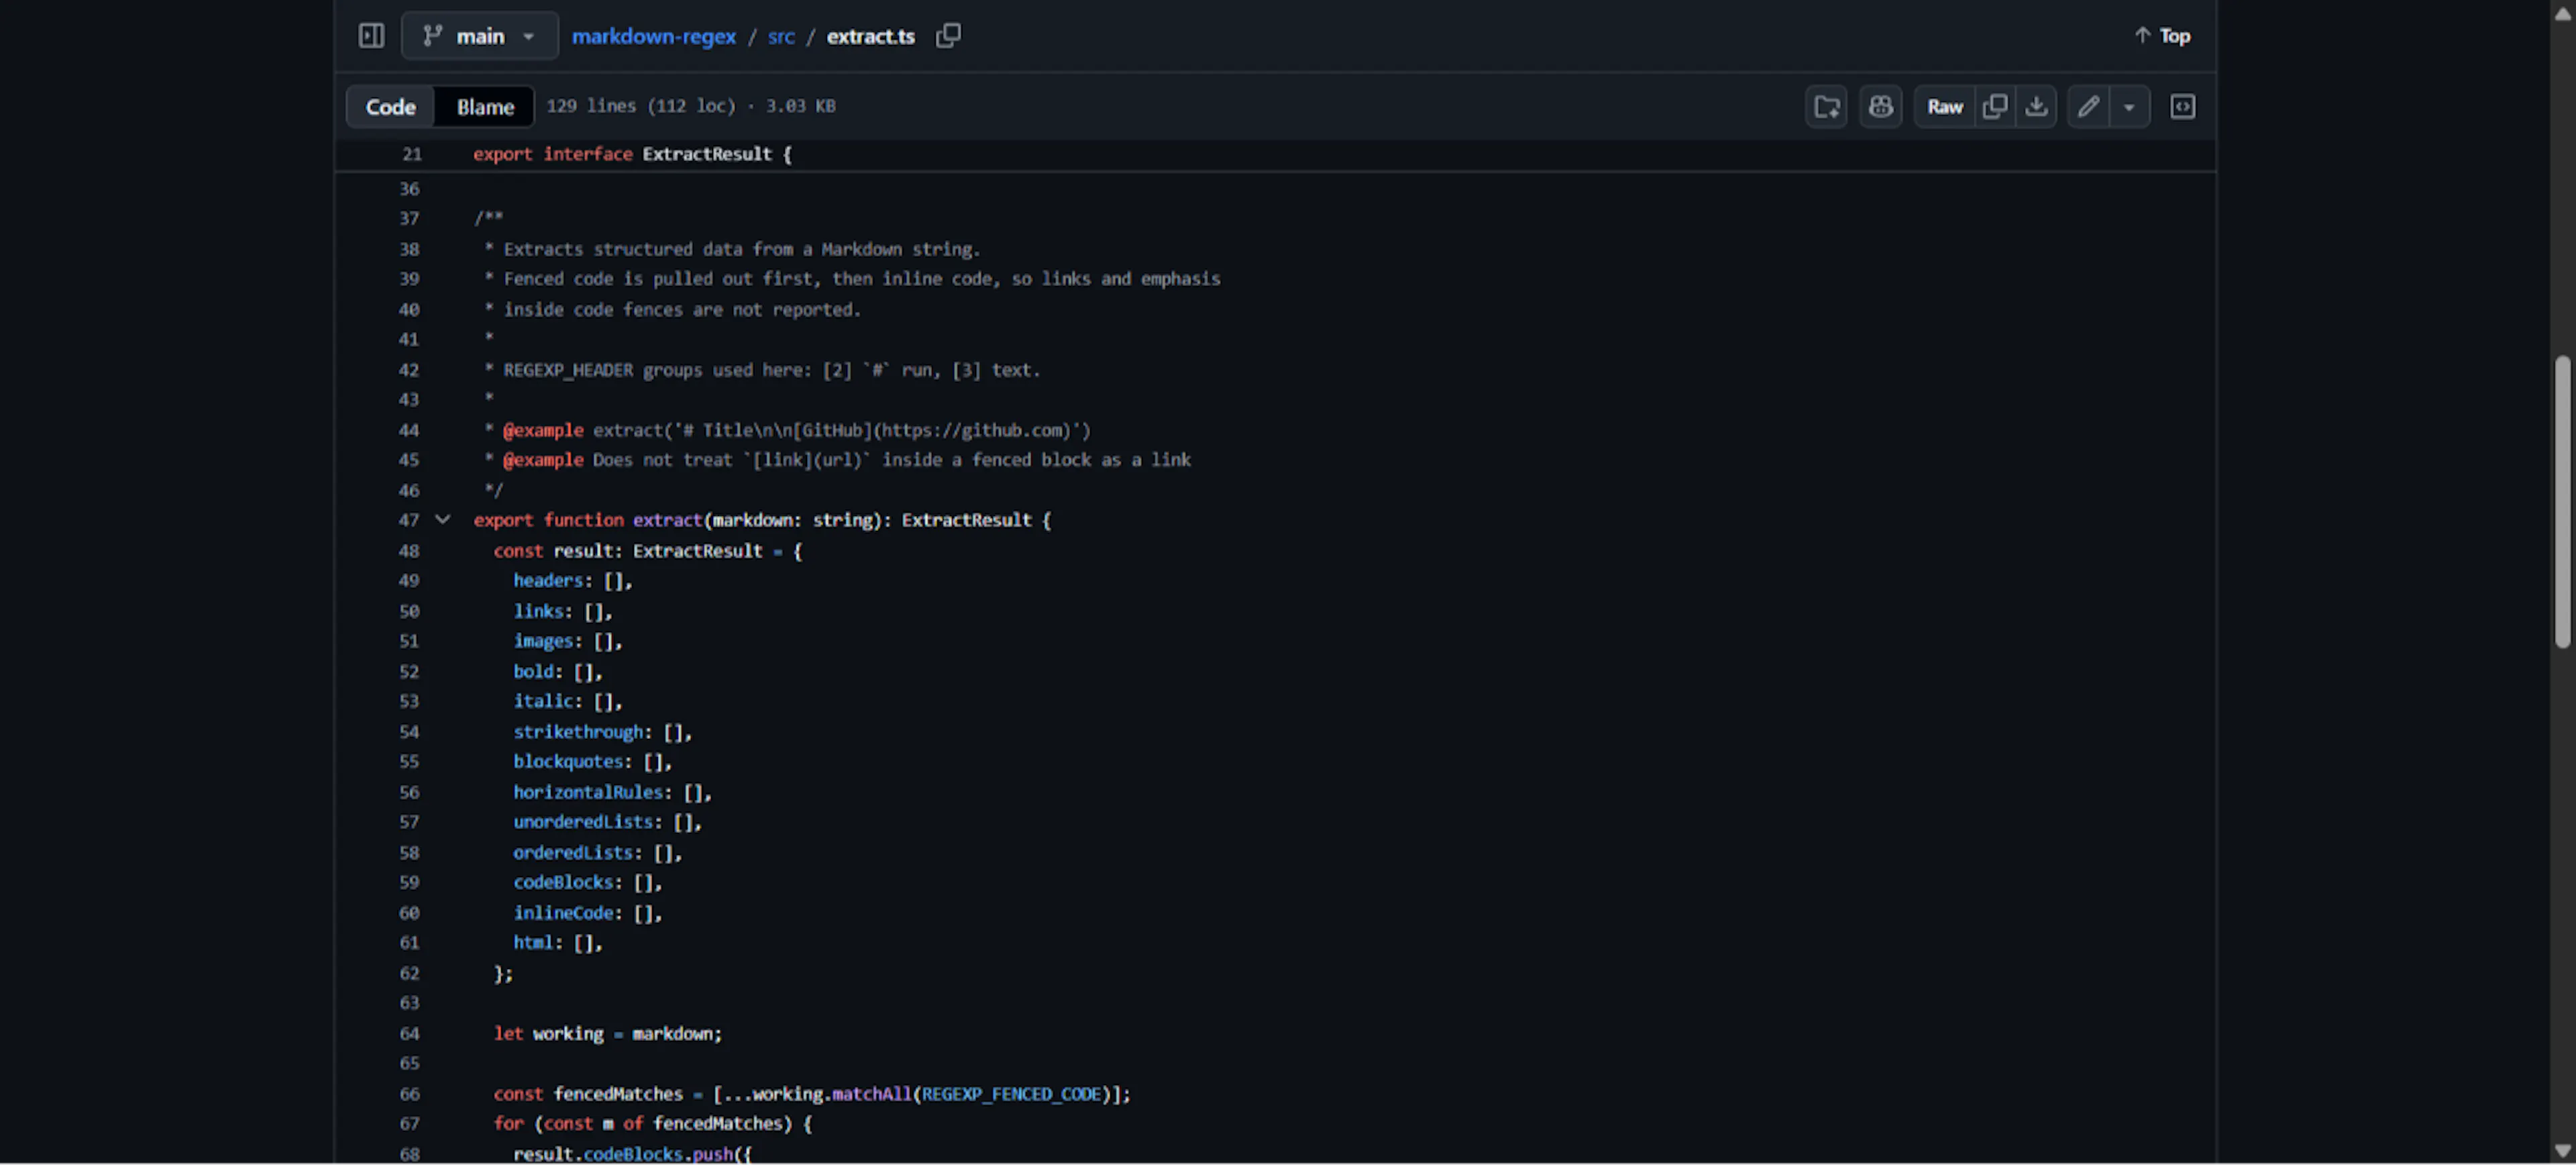This screenshot has height=1165, width=2576.
Task: Click the page vertical scrollbar thumb
Action: (x=2562, y=502)
